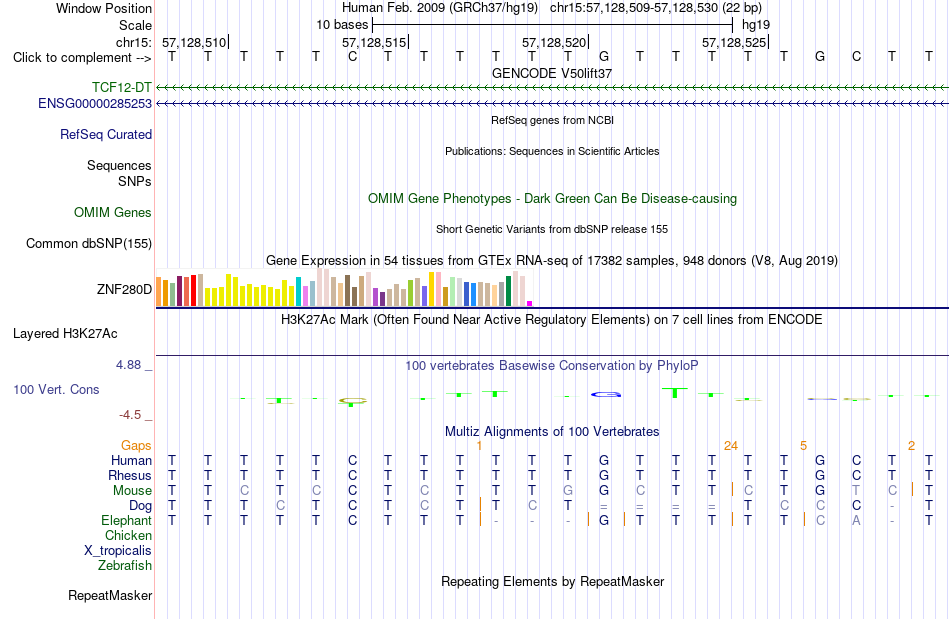
Task: Click the GTEx Gene Expression in 54 tissues title
Action: click(552, 261)
